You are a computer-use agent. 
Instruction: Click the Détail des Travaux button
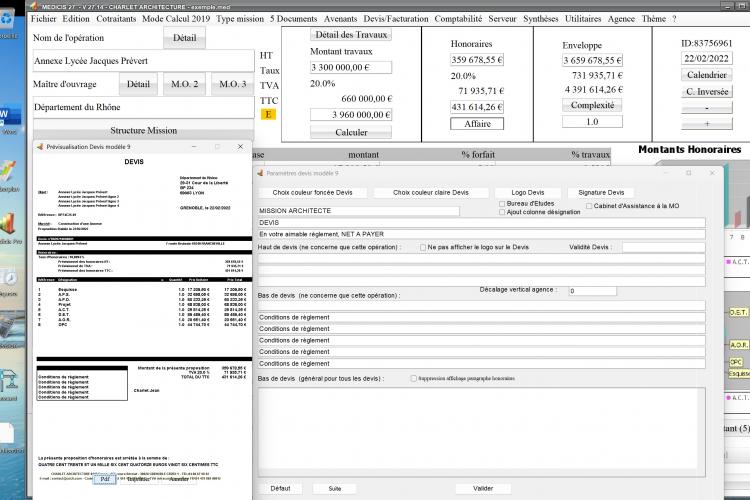351,34
